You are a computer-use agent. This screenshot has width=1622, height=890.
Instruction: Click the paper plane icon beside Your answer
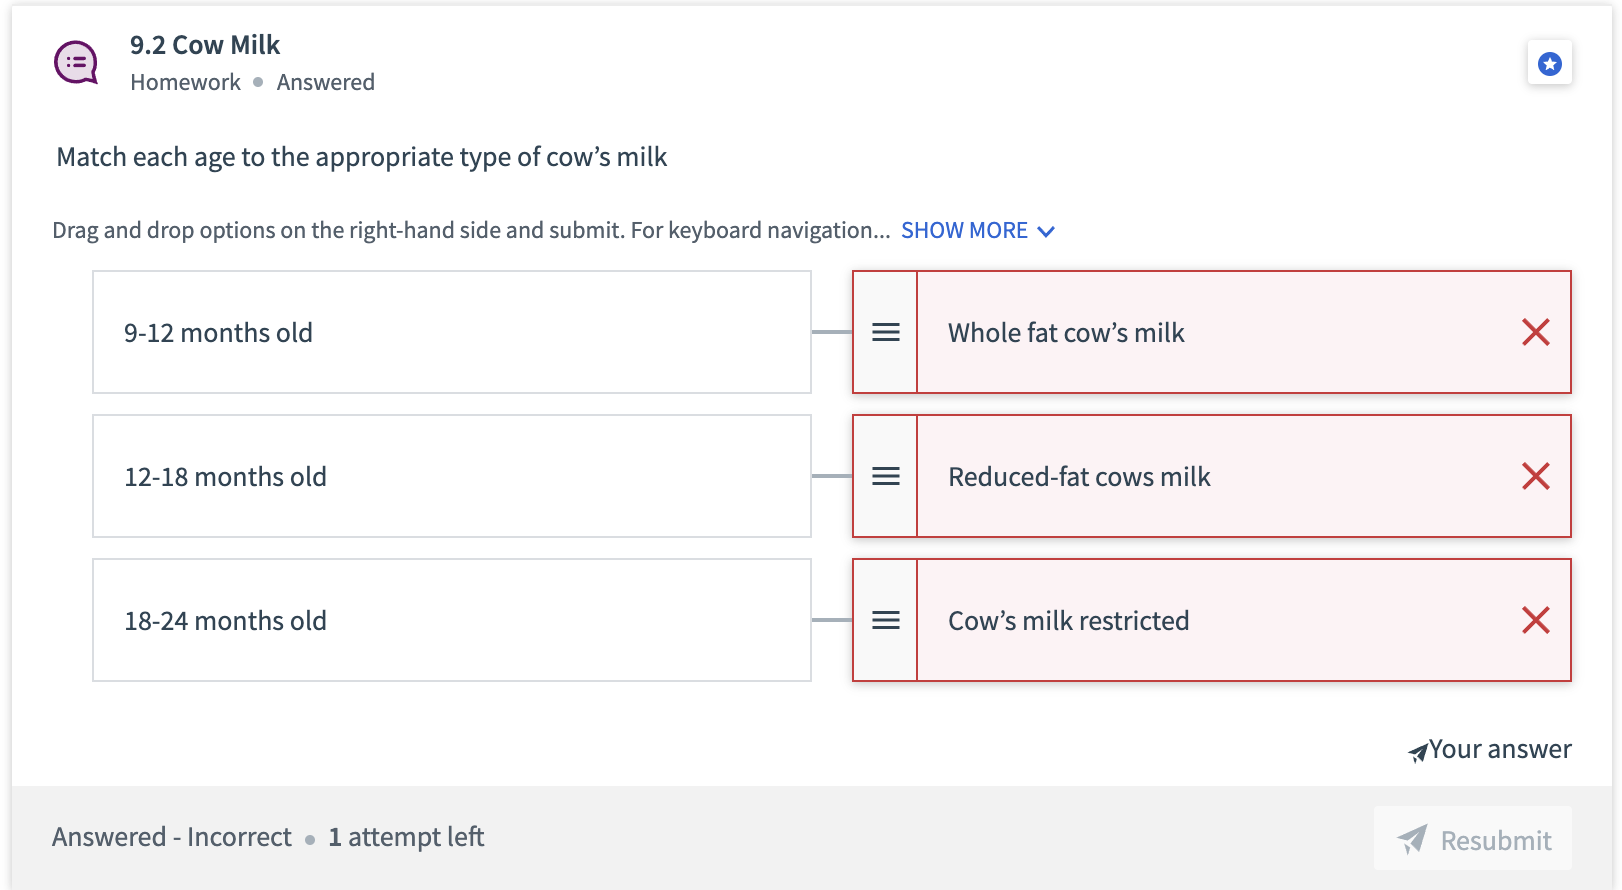point(1417,752)
